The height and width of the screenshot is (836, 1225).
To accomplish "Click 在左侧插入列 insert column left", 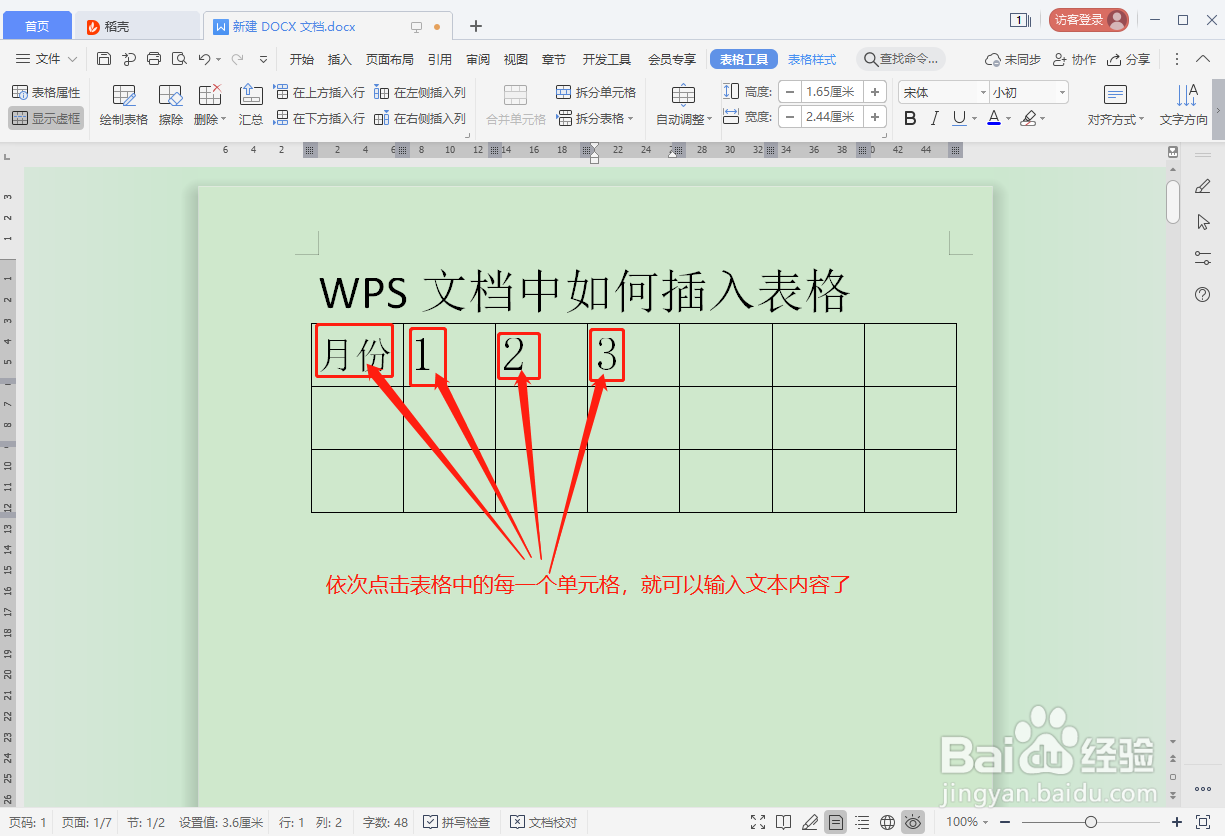I will (x=420, y=92).
